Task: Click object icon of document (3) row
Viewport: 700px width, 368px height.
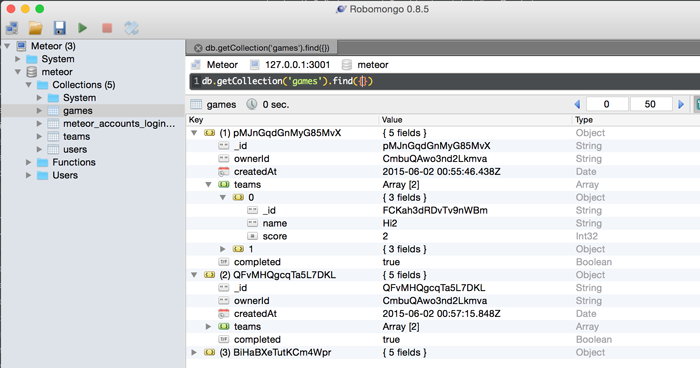Action: tap(209, 352)
